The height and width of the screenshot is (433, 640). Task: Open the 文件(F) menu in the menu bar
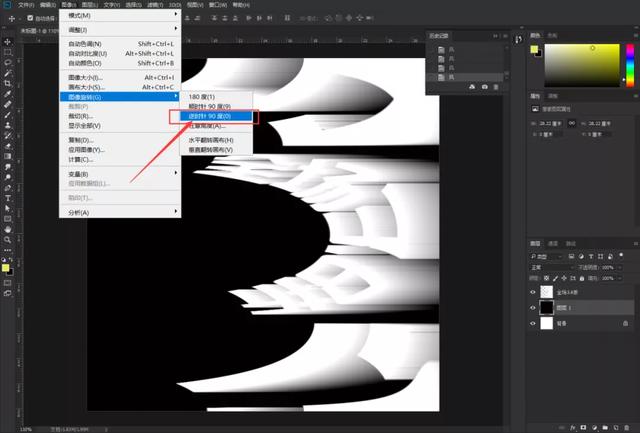point(26,5)
